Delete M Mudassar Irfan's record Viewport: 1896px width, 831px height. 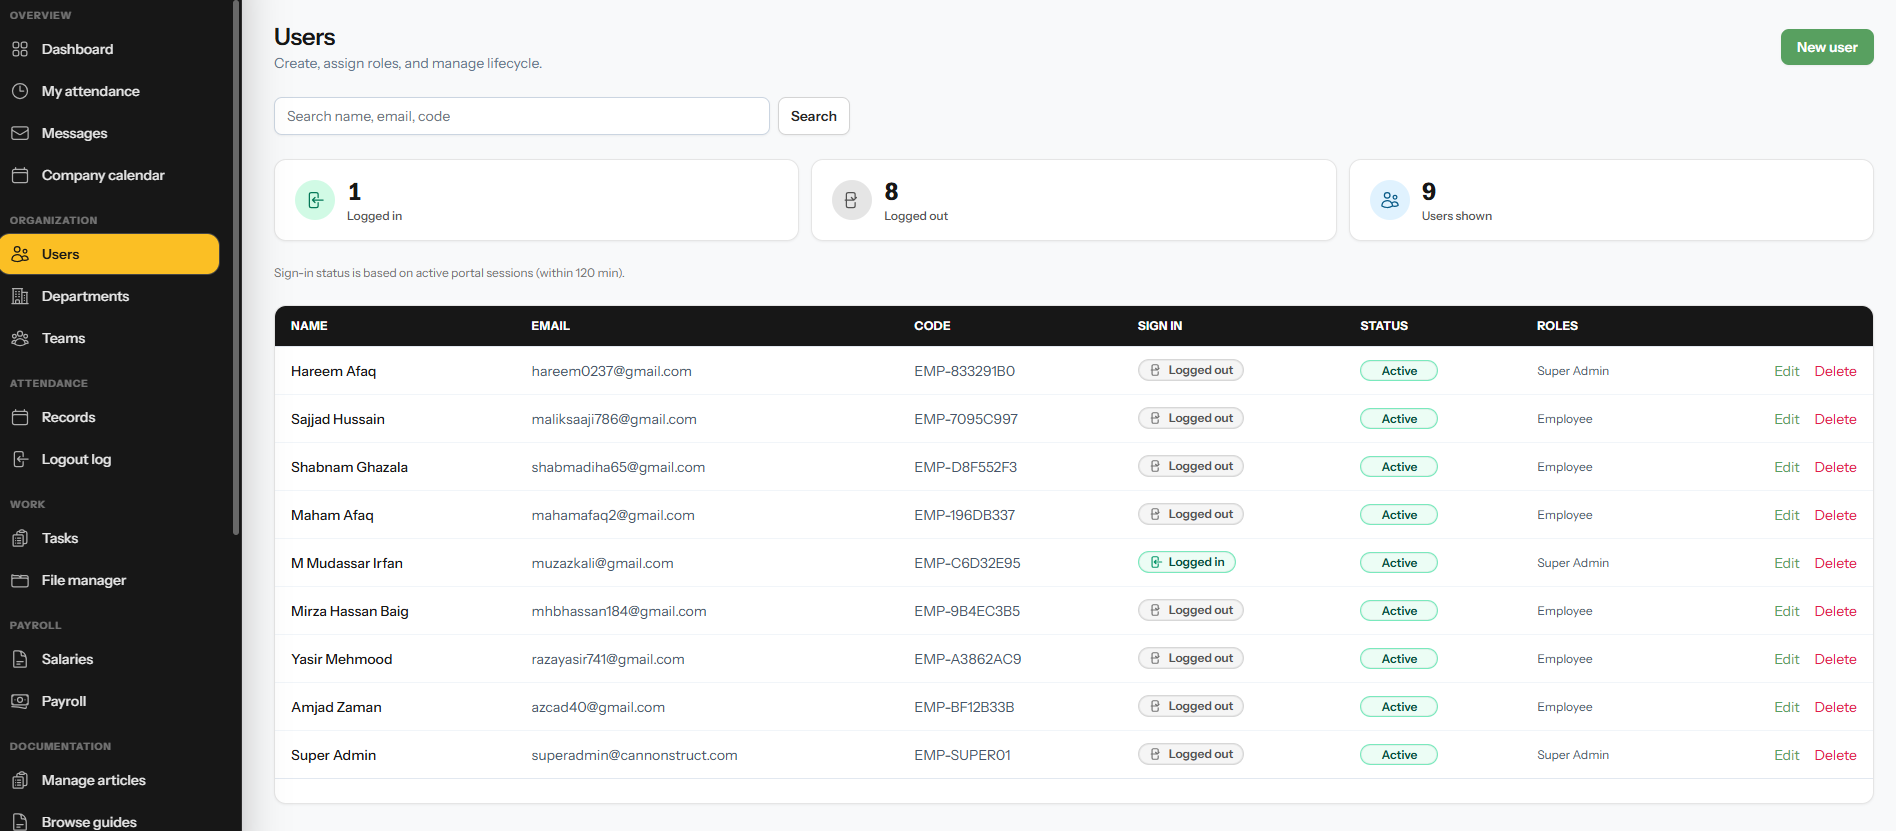click(1835, 563)
